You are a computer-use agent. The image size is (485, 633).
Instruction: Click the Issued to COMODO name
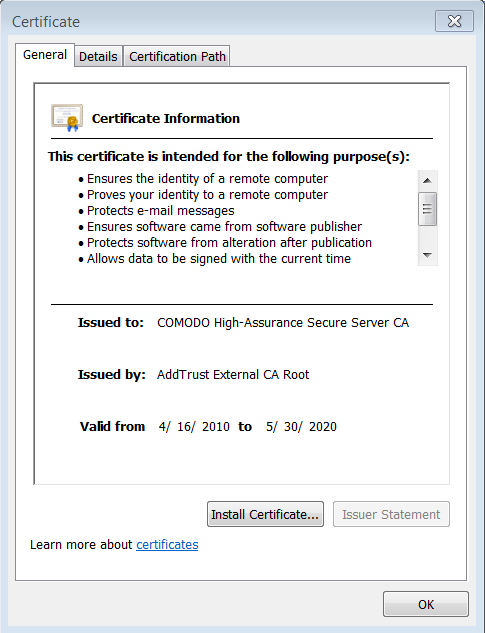(x=283, y=323)
